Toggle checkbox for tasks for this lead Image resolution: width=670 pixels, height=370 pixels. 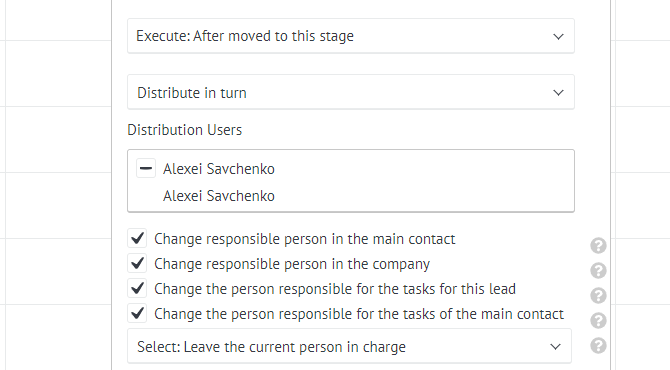pyautogui.click(x=137, y=289)
